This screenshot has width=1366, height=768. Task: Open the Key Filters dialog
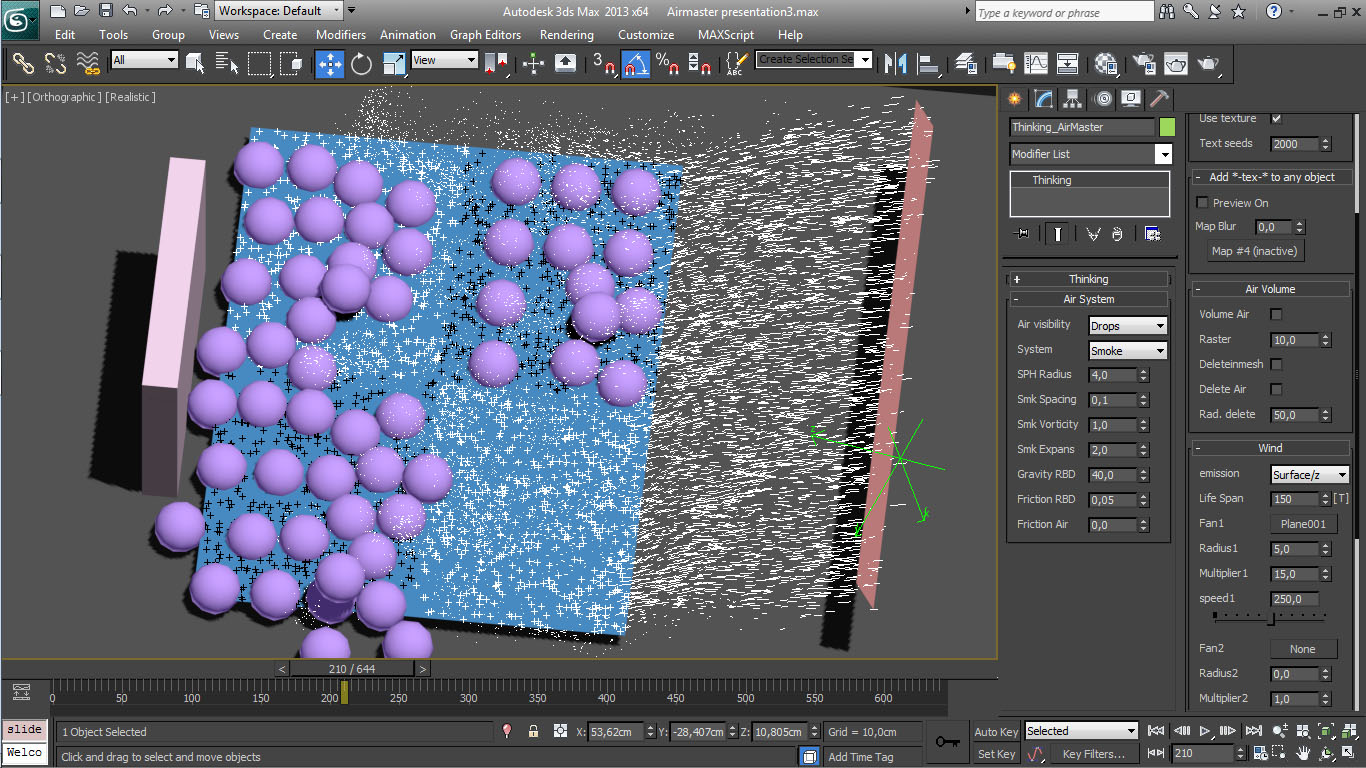click(x=1093, y=754)
